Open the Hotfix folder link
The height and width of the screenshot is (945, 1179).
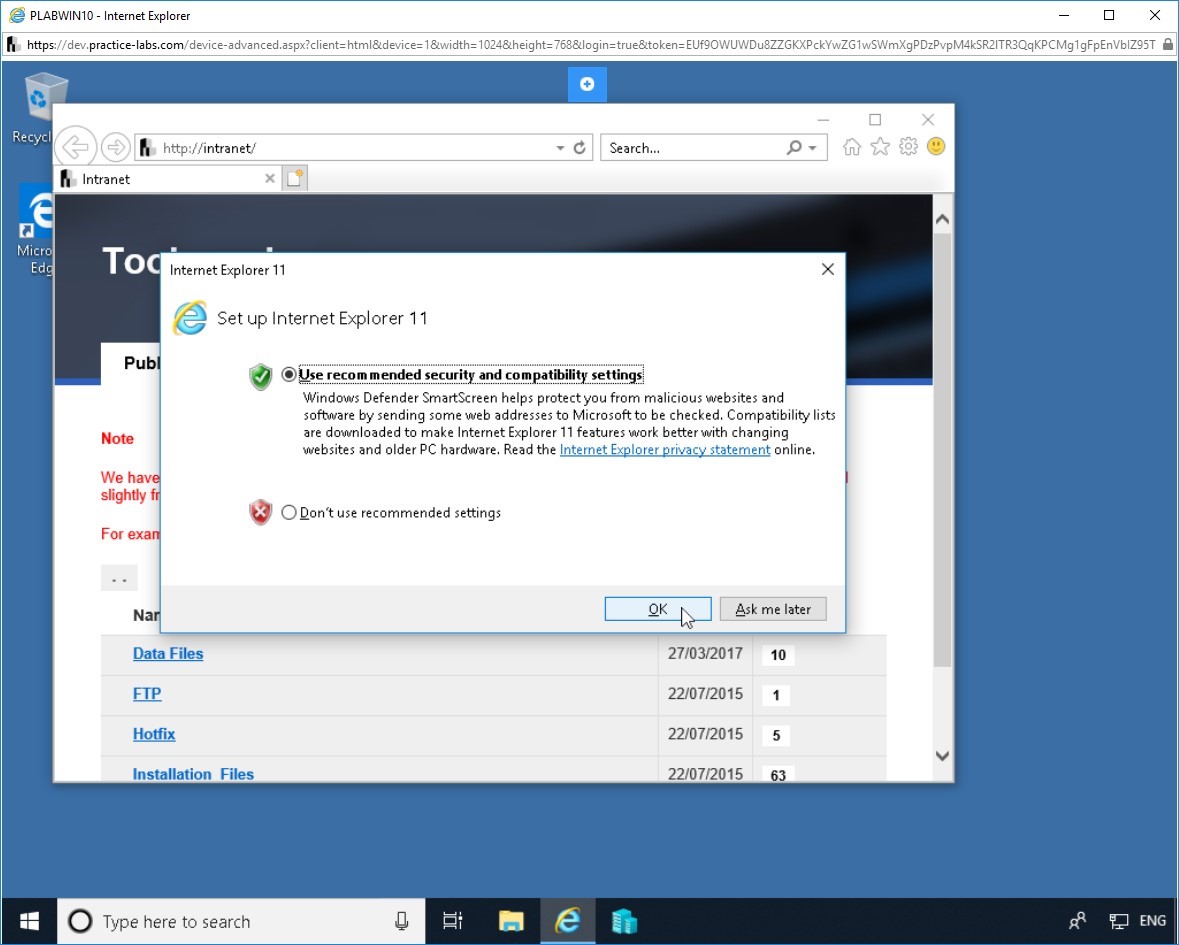point(153,734)
